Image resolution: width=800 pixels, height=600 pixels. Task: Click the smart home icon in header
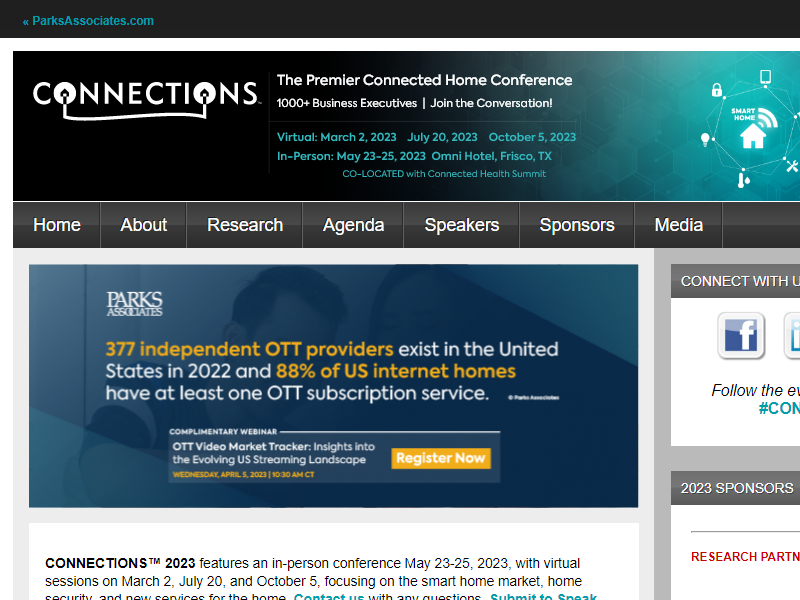click(x=754, y=128)
